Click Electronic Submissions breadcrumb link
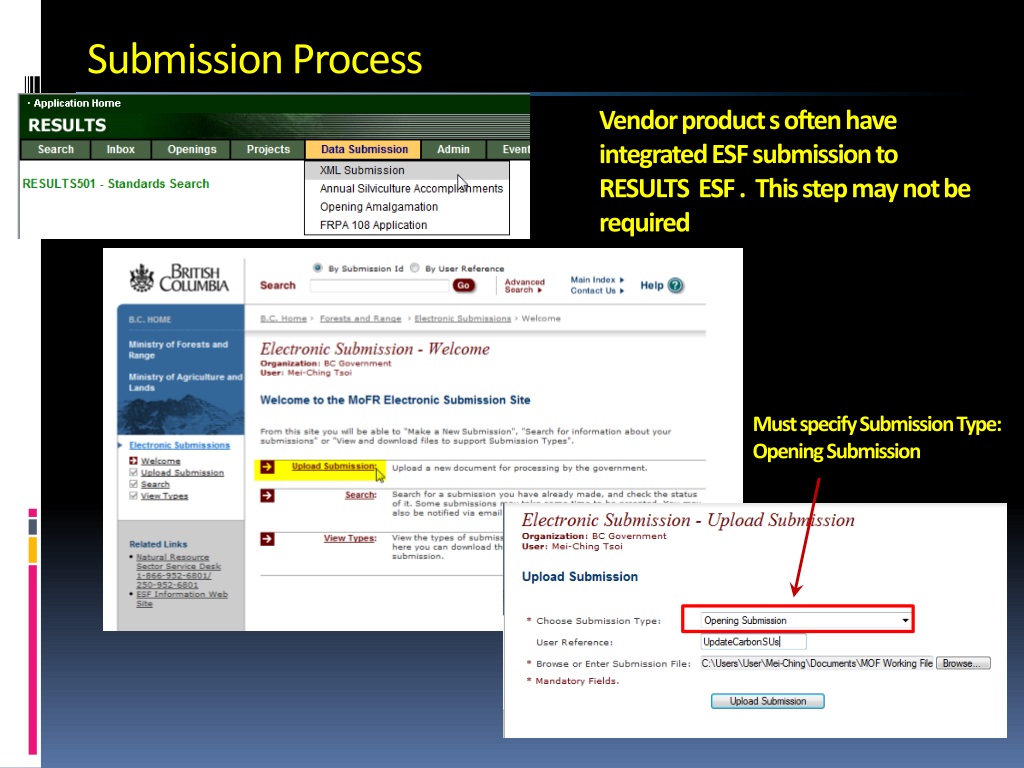The width and height of the screenshot is (1024, 768). point(462,319)
